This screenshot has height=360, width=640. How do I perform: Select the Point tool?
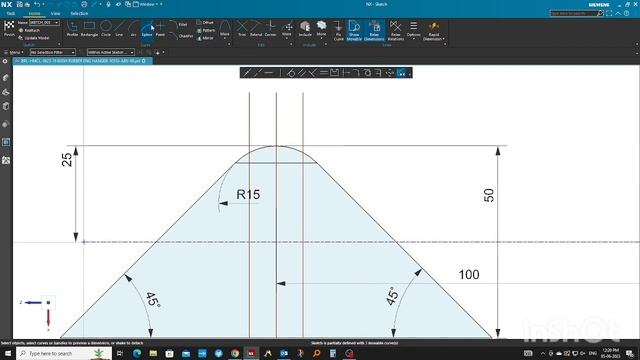tap(160, 29)
